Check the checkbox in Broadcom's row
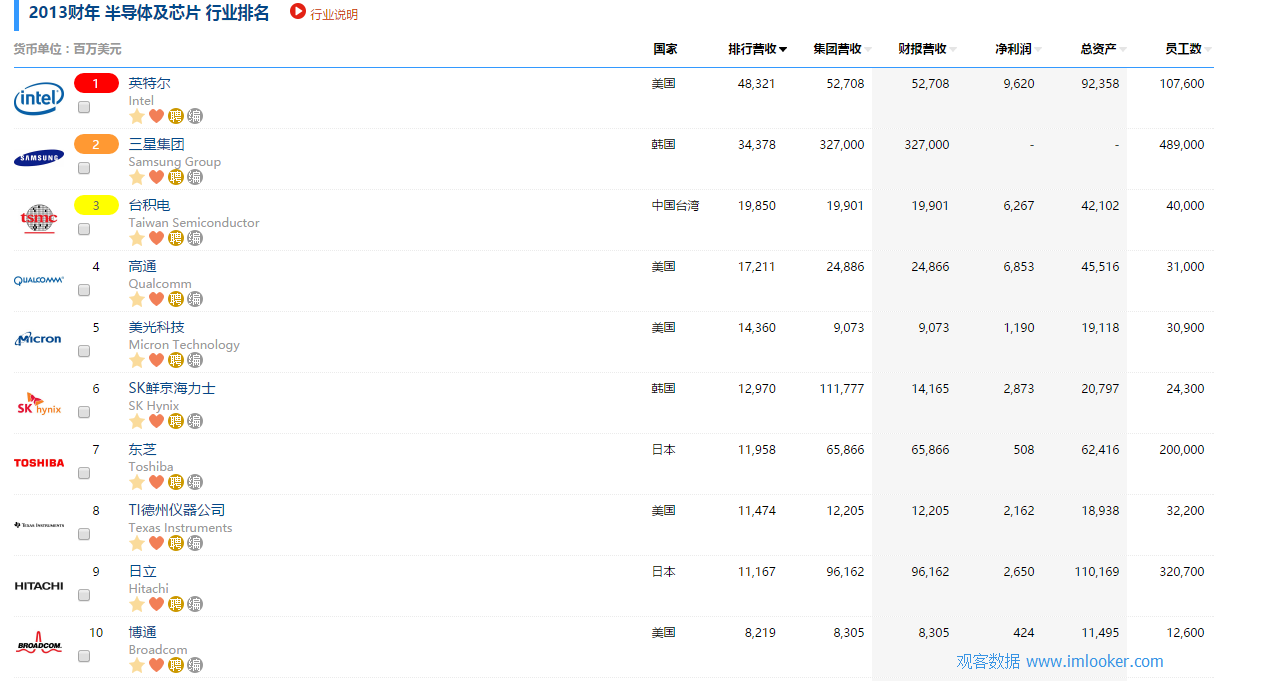 coord(84,656)
